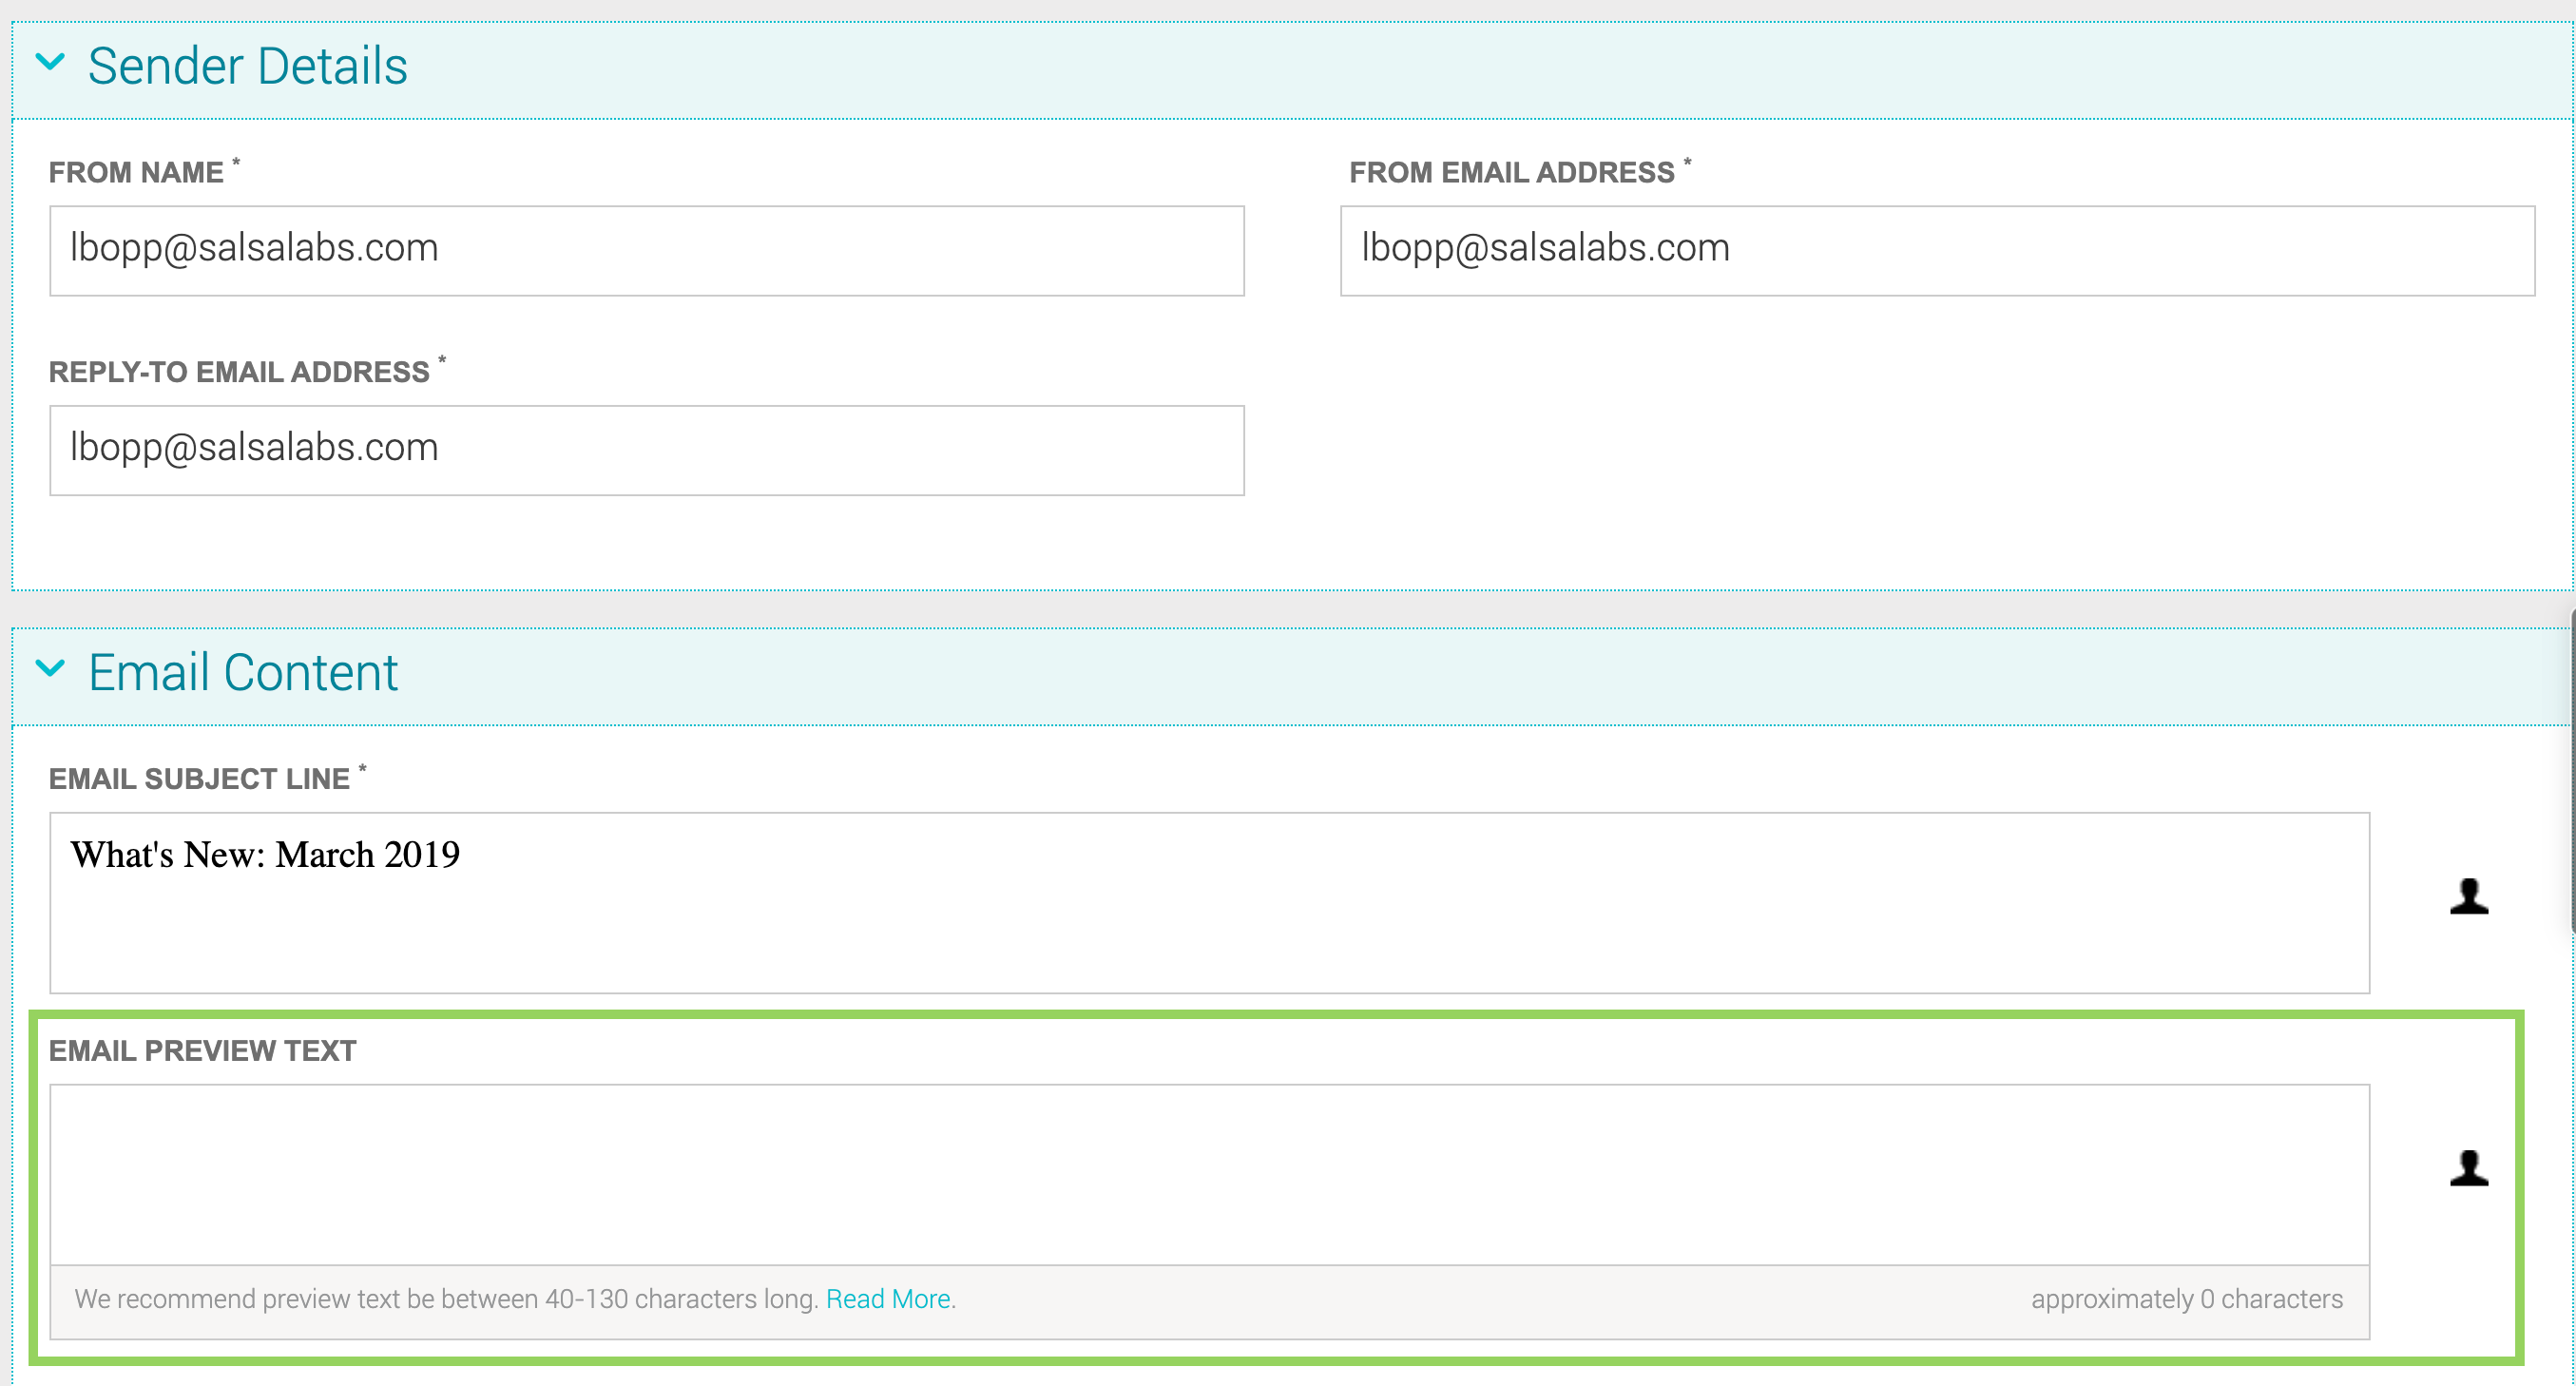Click the FROM NAME label
The image size is (2576, 1386).
coord(136,172)
